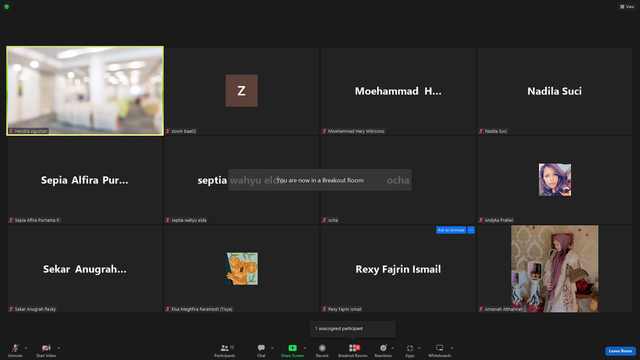640x360 pixels.
Task: Click the 'septia wahyu elda' name label
Action: (189, 220)
